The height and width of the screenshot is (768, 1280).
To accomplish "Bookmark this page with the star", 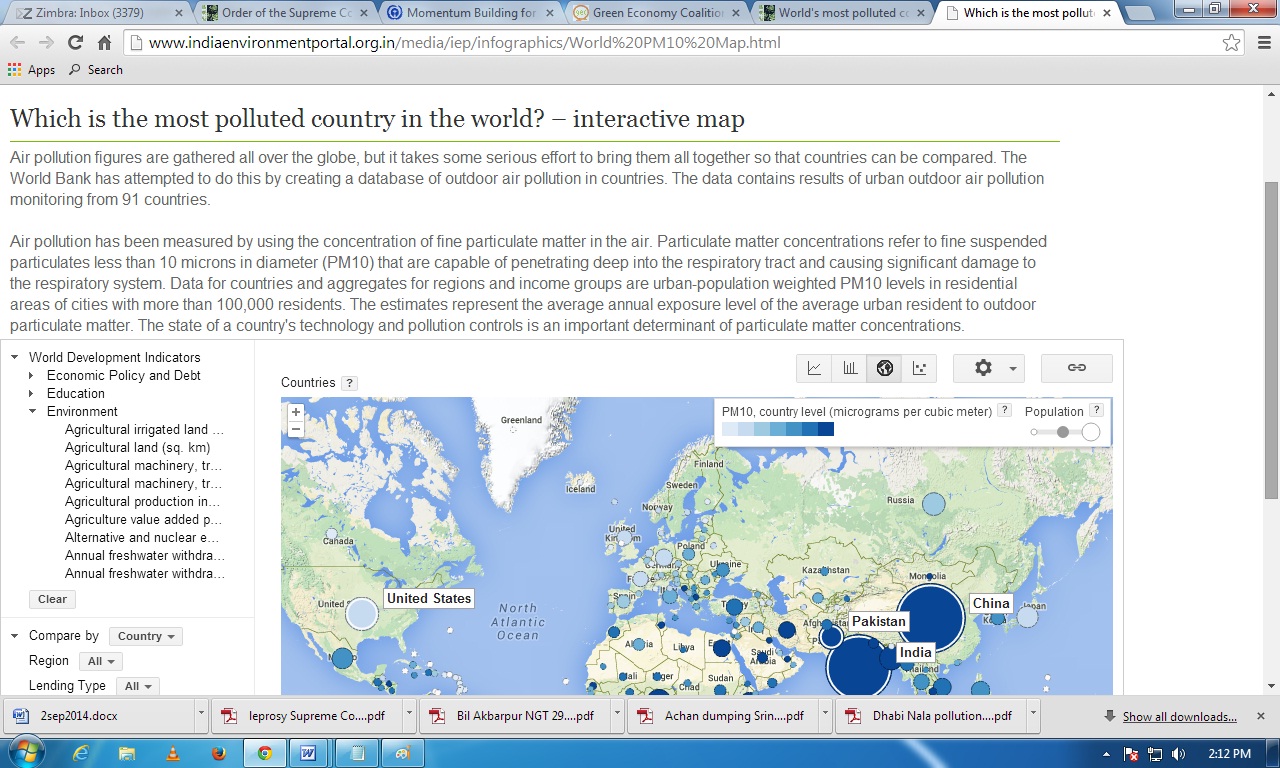I will coord(1232,43).
